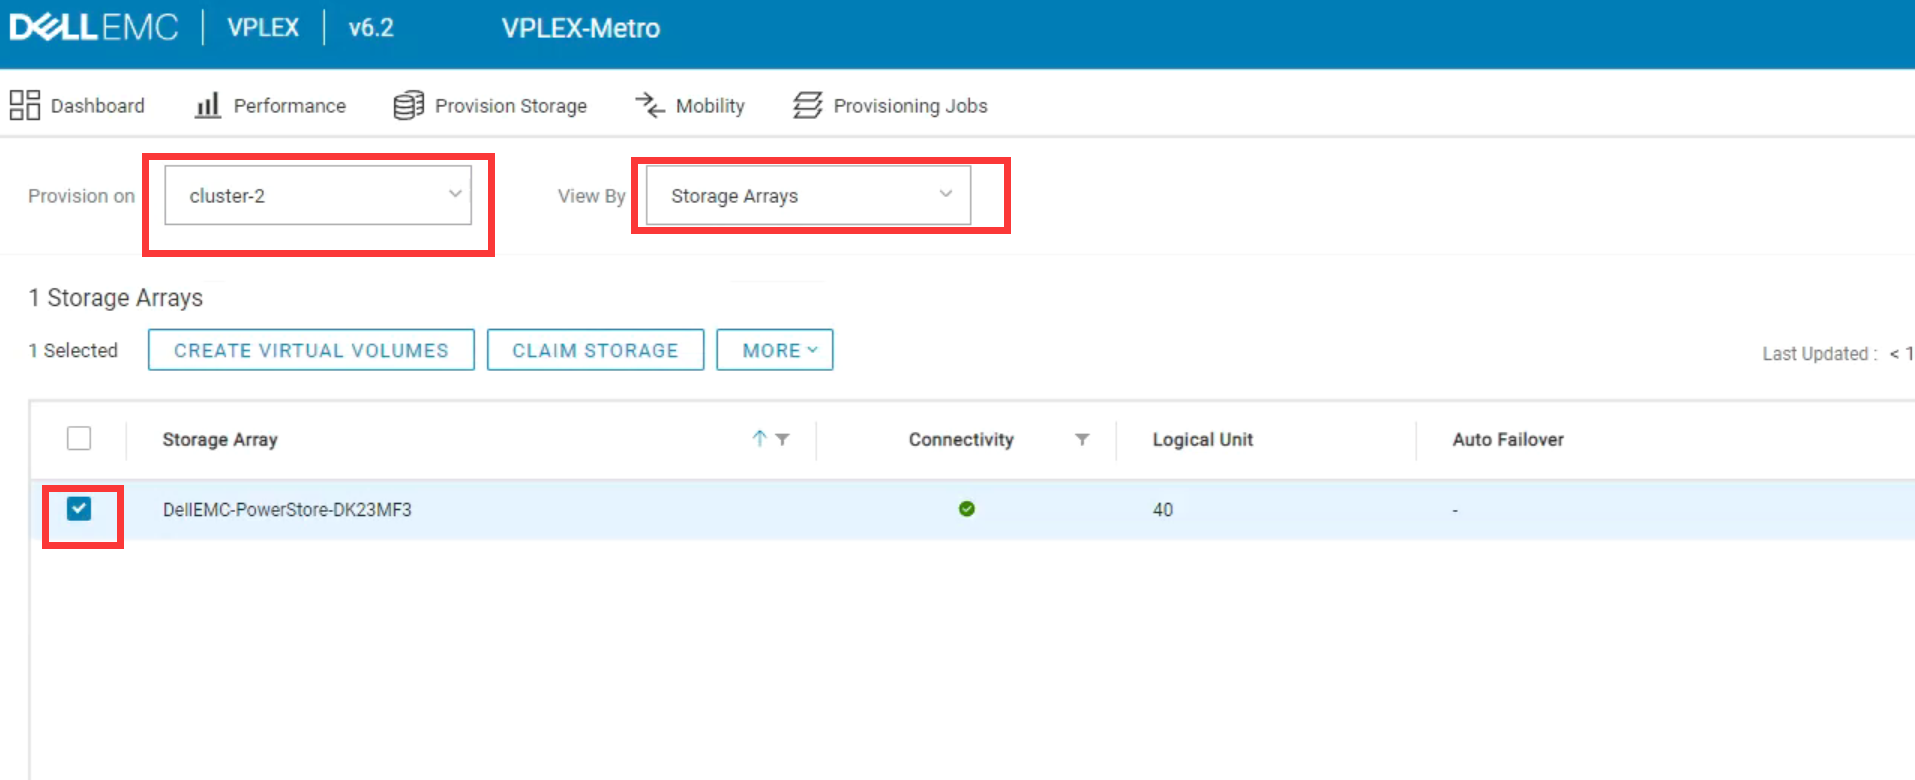The height and width of the screenshot is (780, 1915).
Task: Open the Connectivity column filter icon
Action: 1082,439
